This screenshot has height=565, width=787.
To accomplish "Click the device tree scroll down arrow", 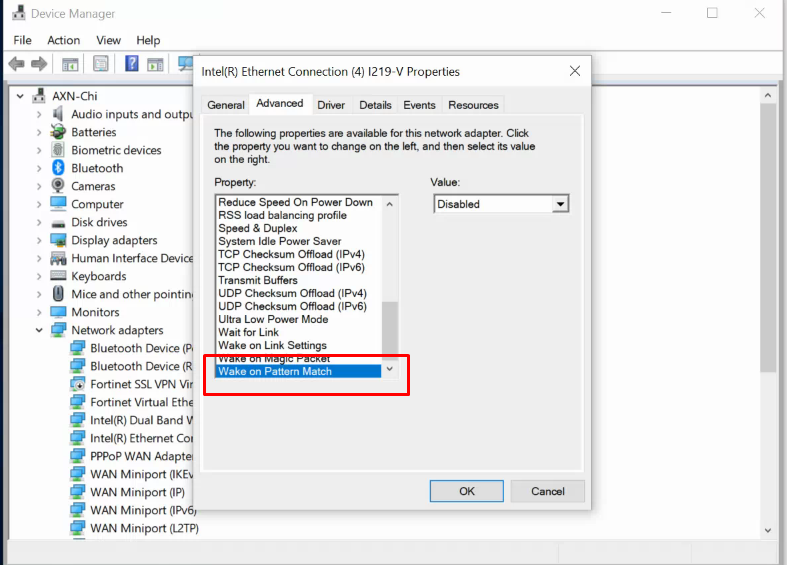I will [768, 530].
